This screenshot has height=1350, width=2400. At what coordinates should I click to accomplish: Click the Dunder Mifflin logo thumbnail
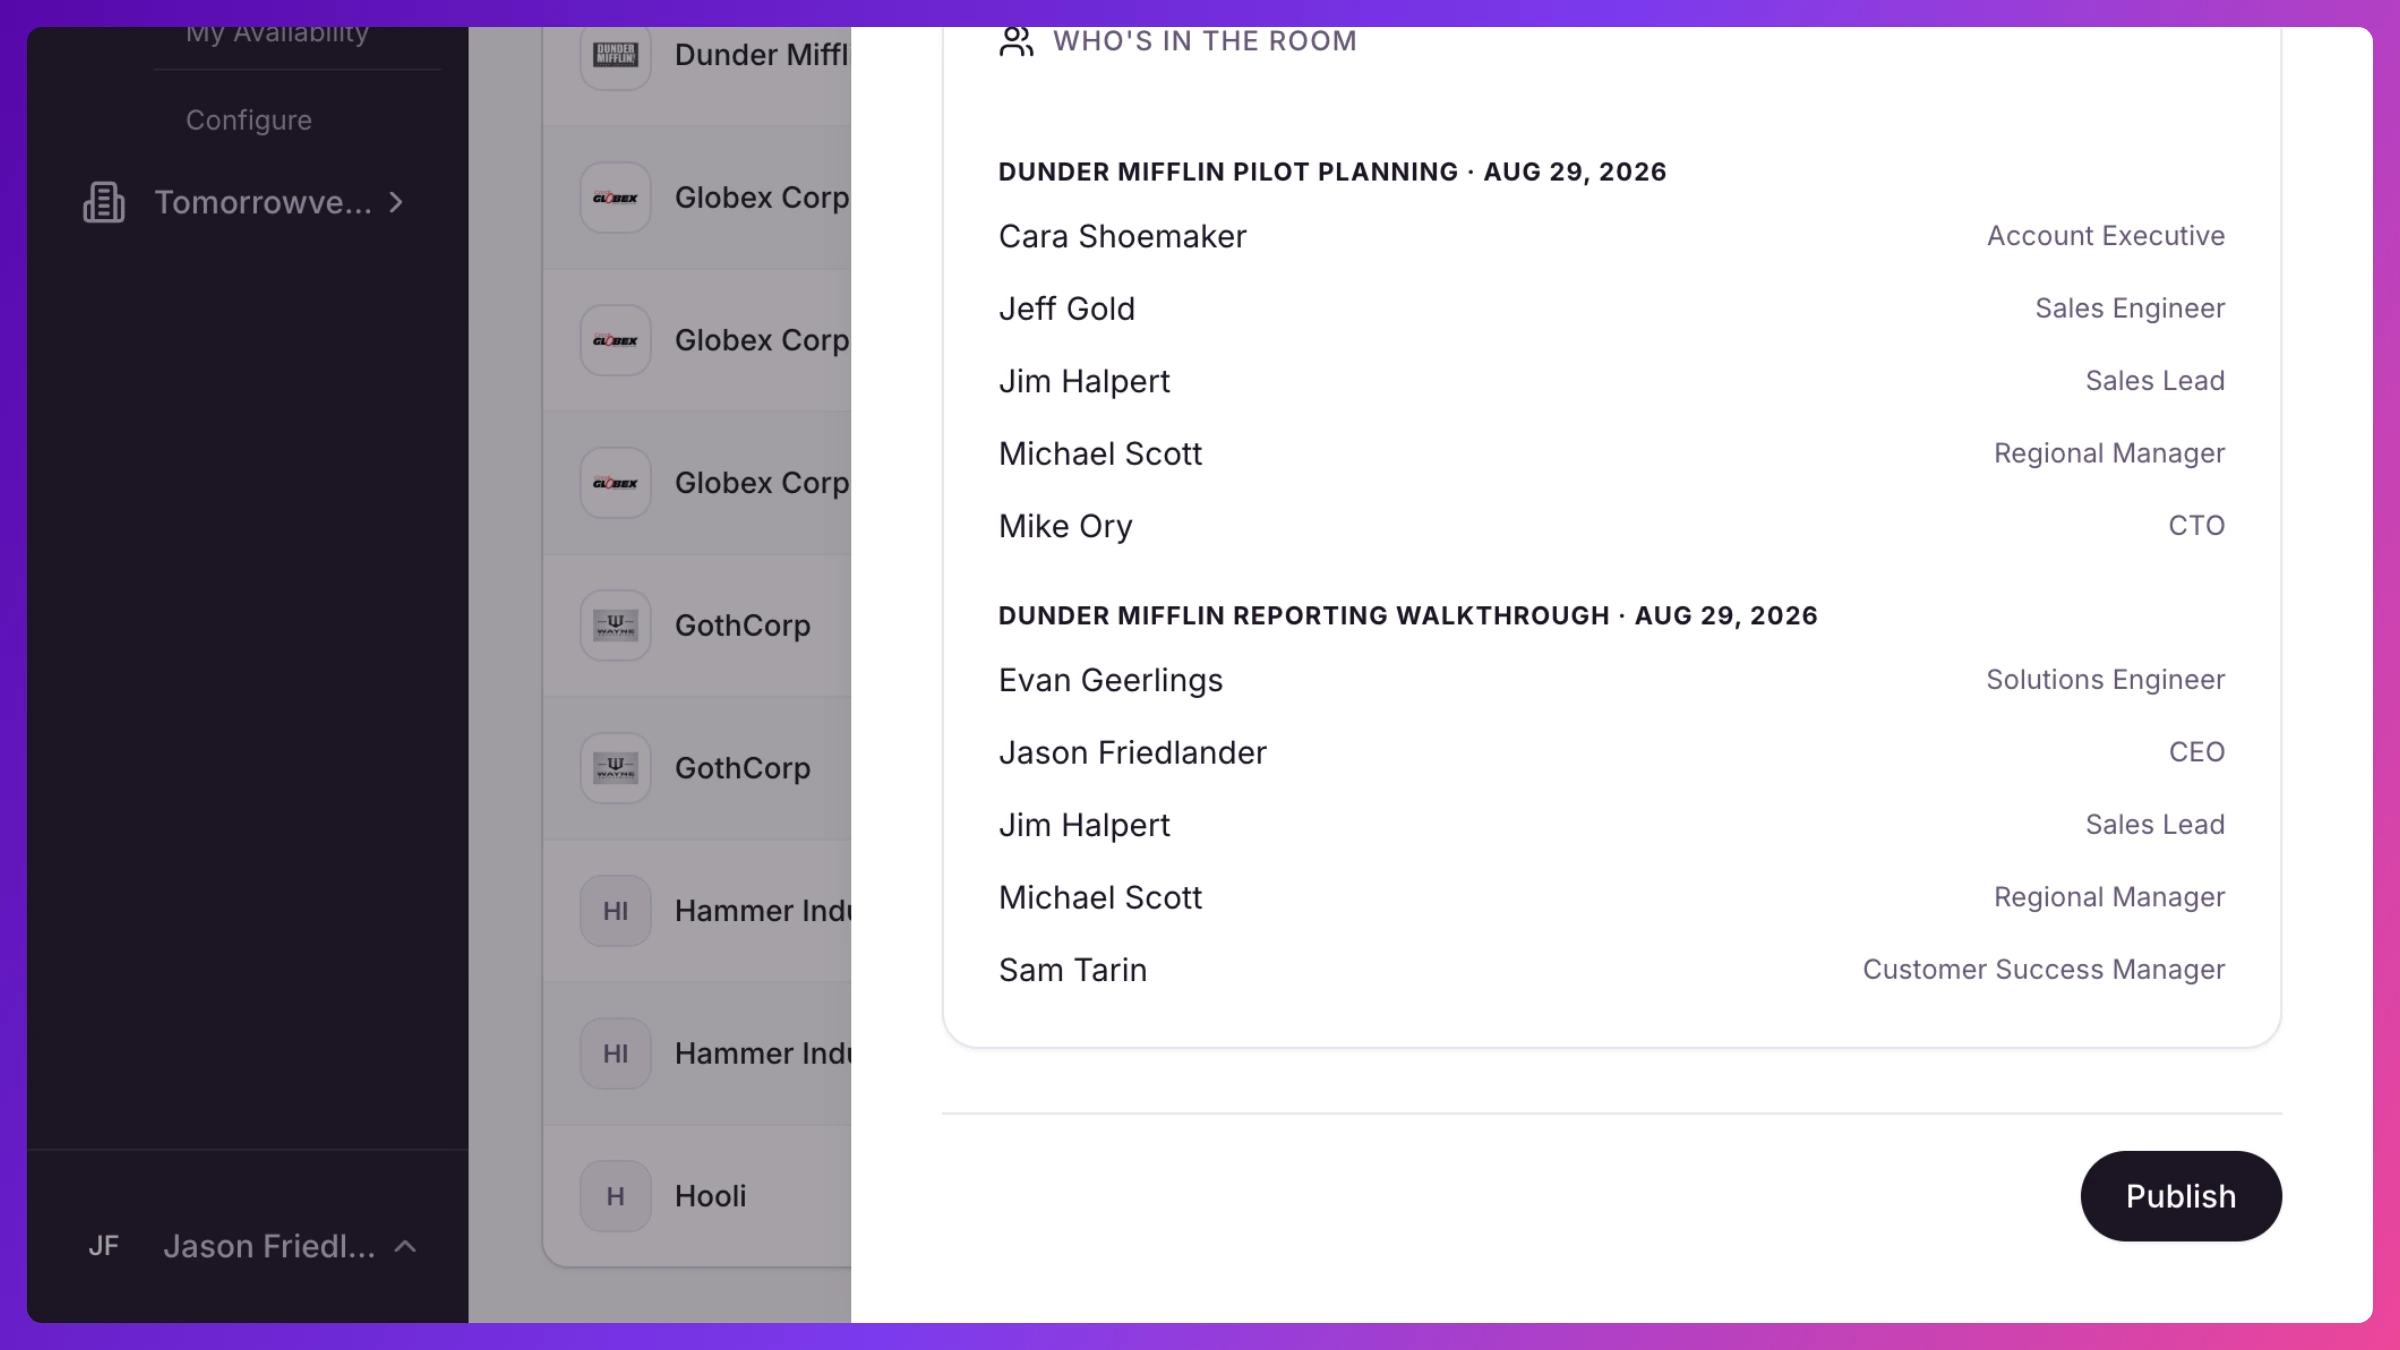pos(615,55)
